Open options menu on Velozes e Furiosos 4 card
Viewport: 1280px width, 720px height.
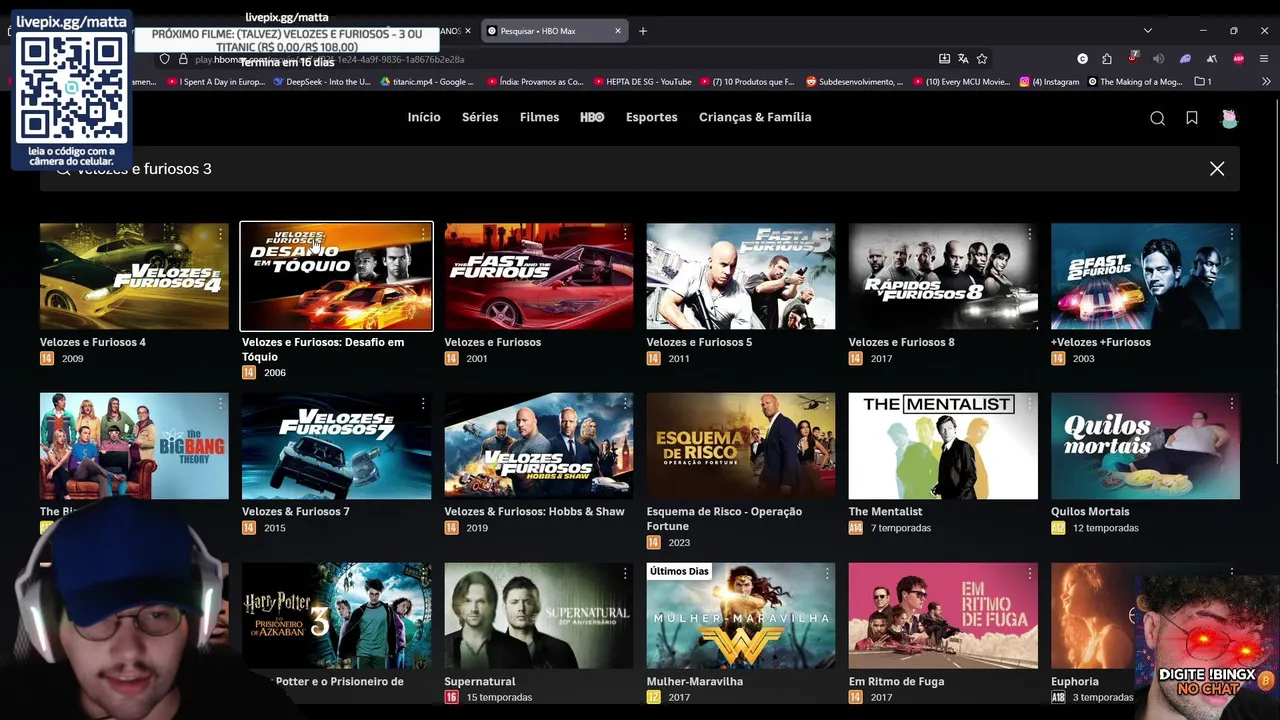(221, 234)
